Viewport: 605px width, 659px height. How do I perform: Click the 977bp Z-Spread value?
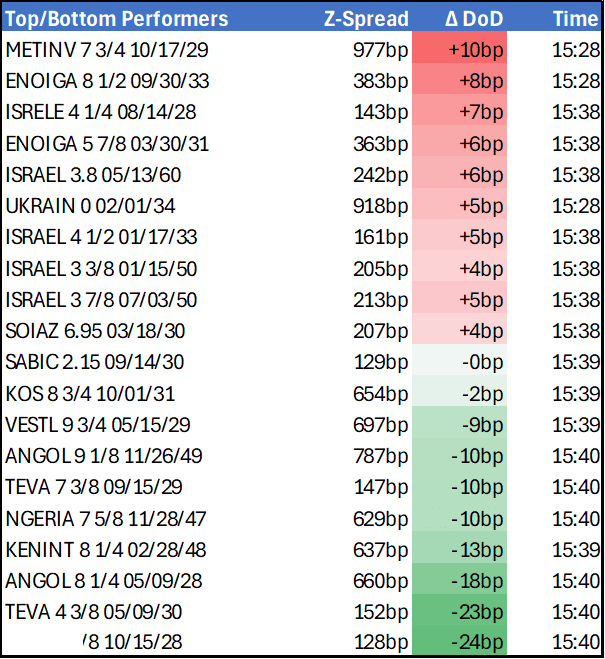tap(381, 49)
